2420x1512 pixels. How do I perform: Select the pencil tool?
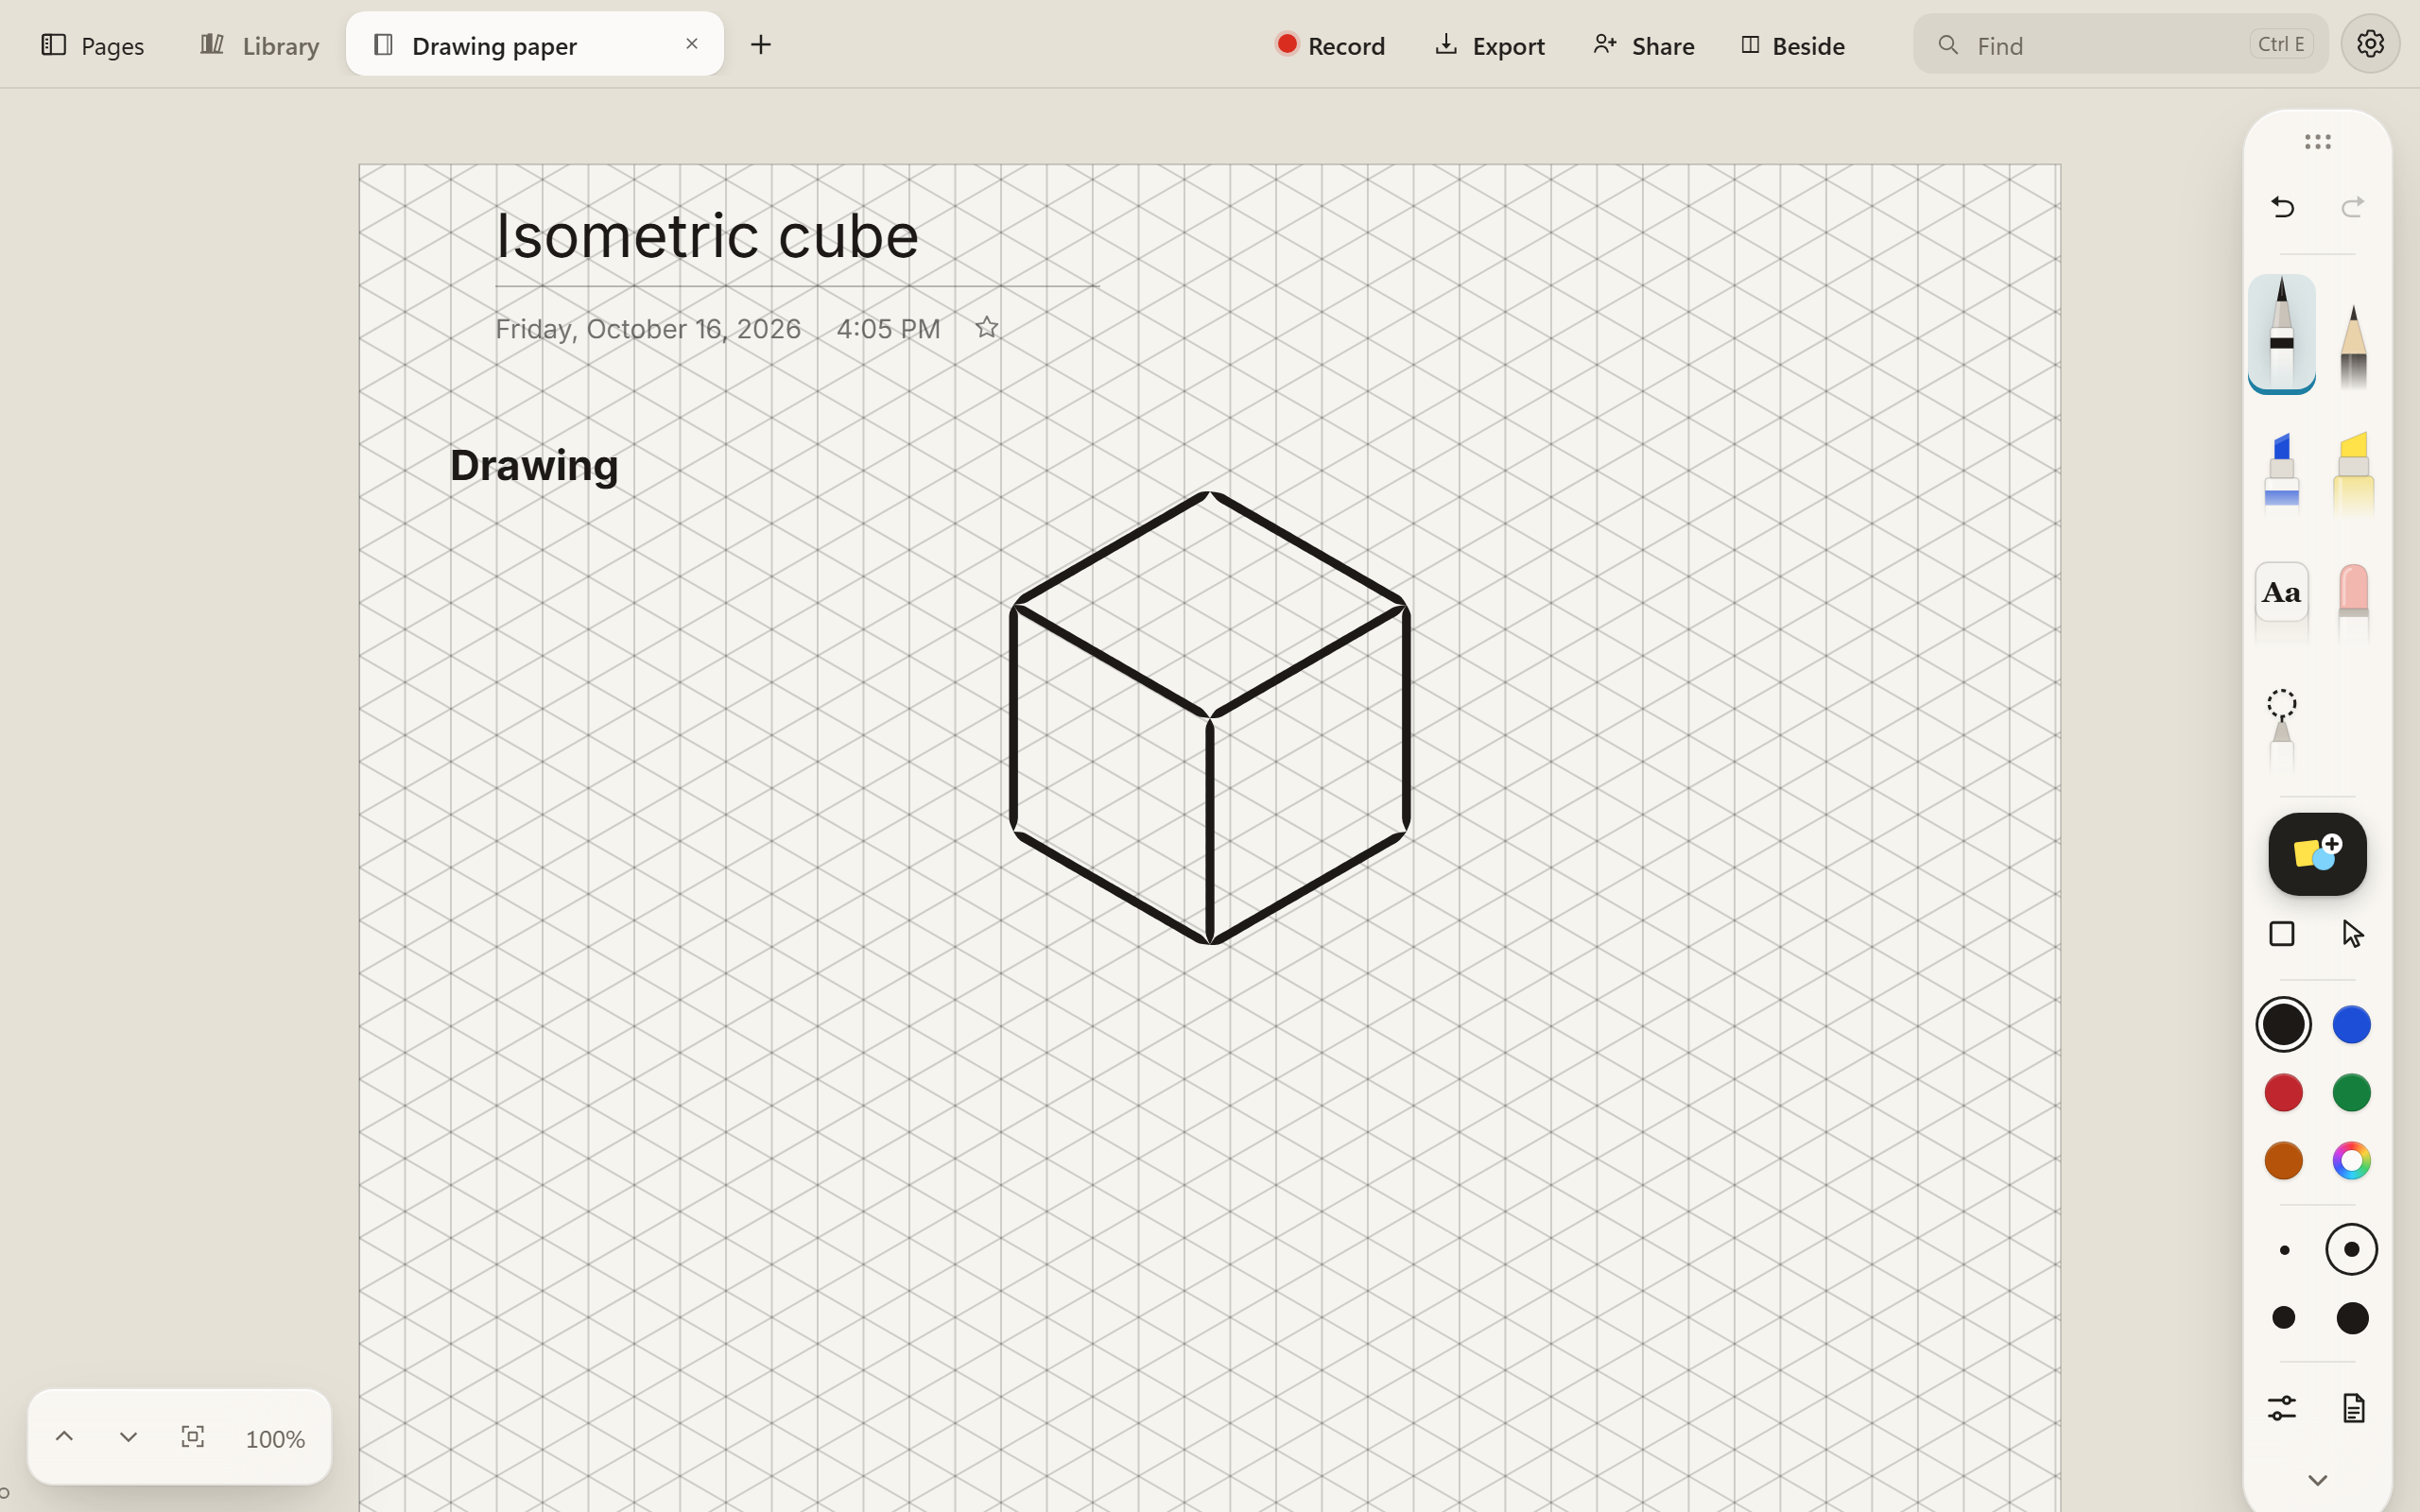pyautogui.click(x=2353, y=345)
